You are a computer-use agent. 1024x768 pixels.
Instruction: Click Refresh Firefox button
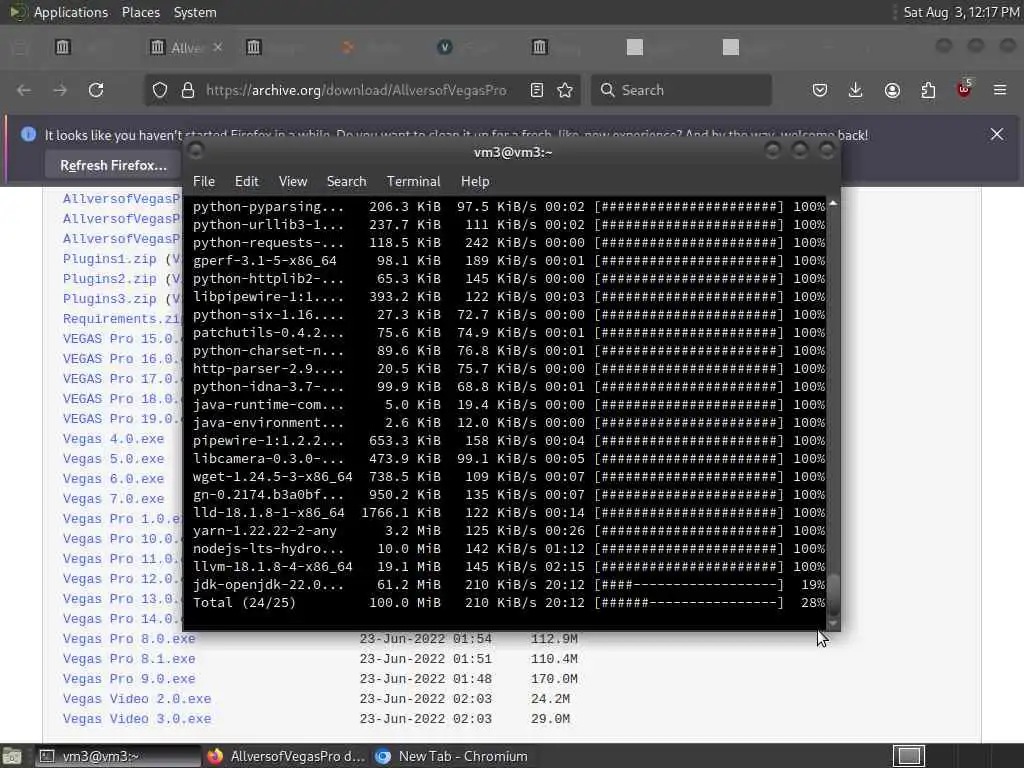(x=113, y=165)
